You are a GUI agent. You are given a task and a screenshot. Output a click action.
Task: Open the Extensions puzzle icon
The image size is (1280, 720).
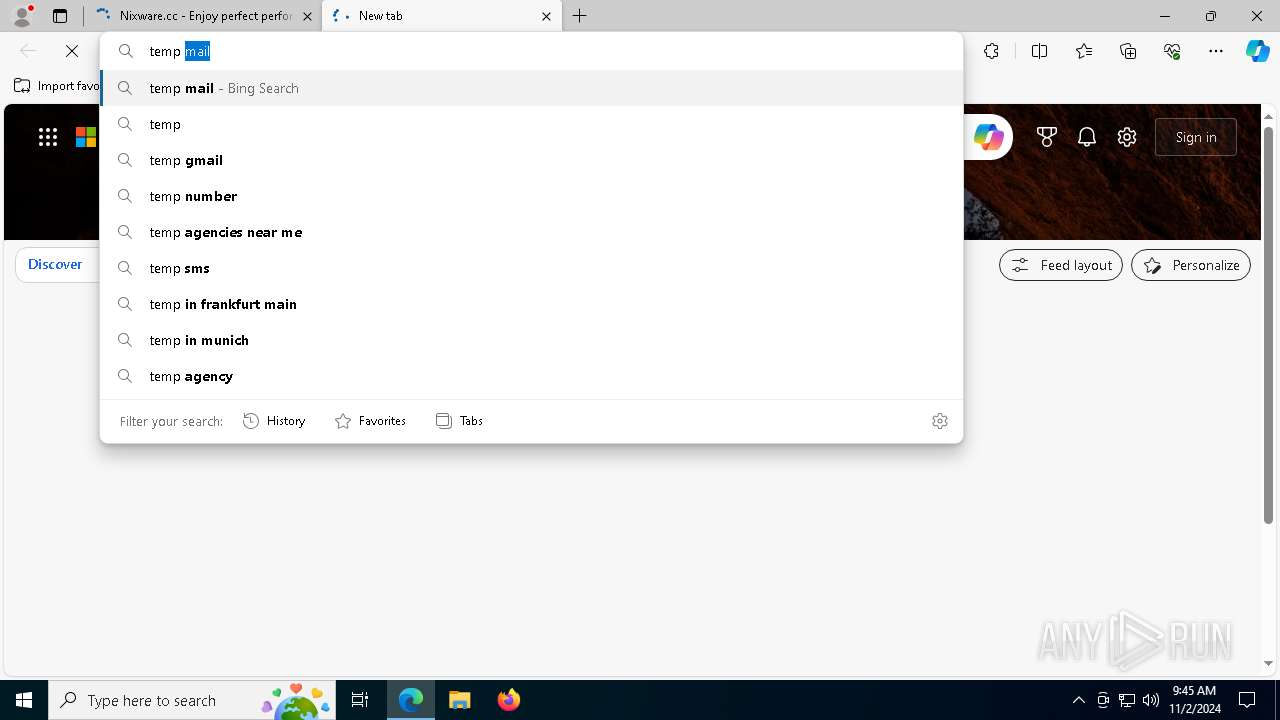click(991, 51)
